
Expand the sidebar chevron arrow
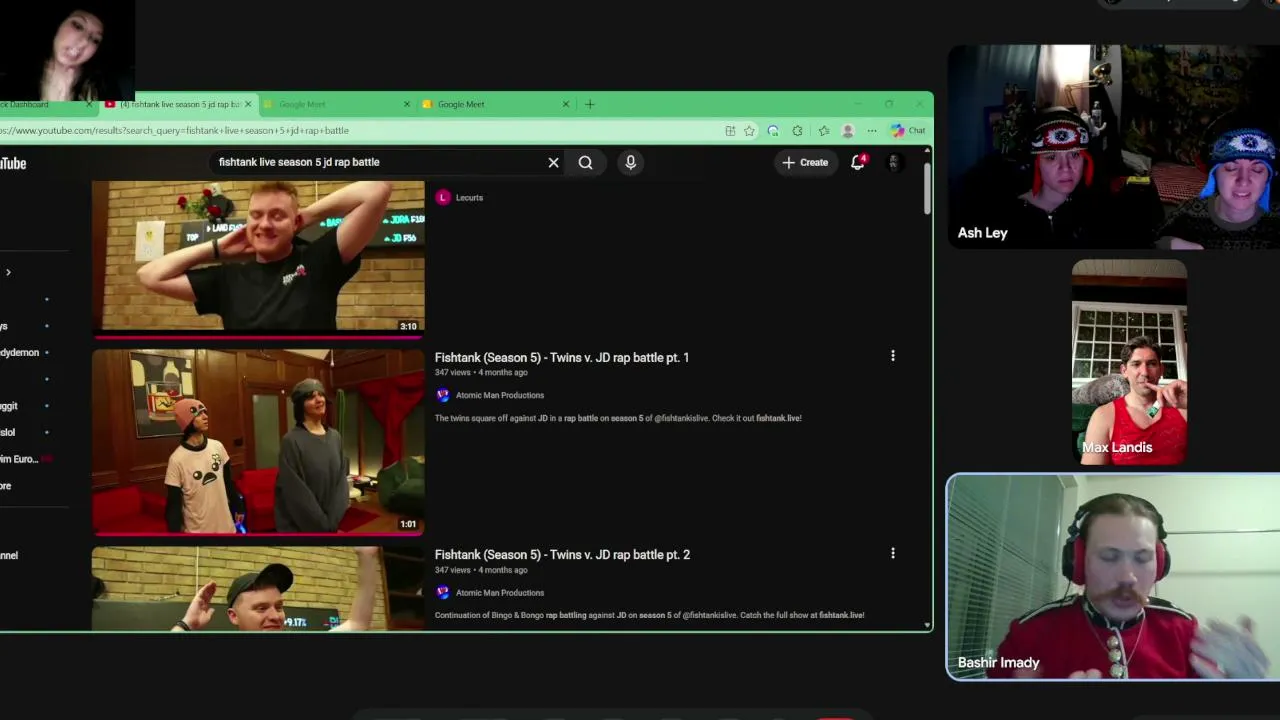click(x=8, y=272)
